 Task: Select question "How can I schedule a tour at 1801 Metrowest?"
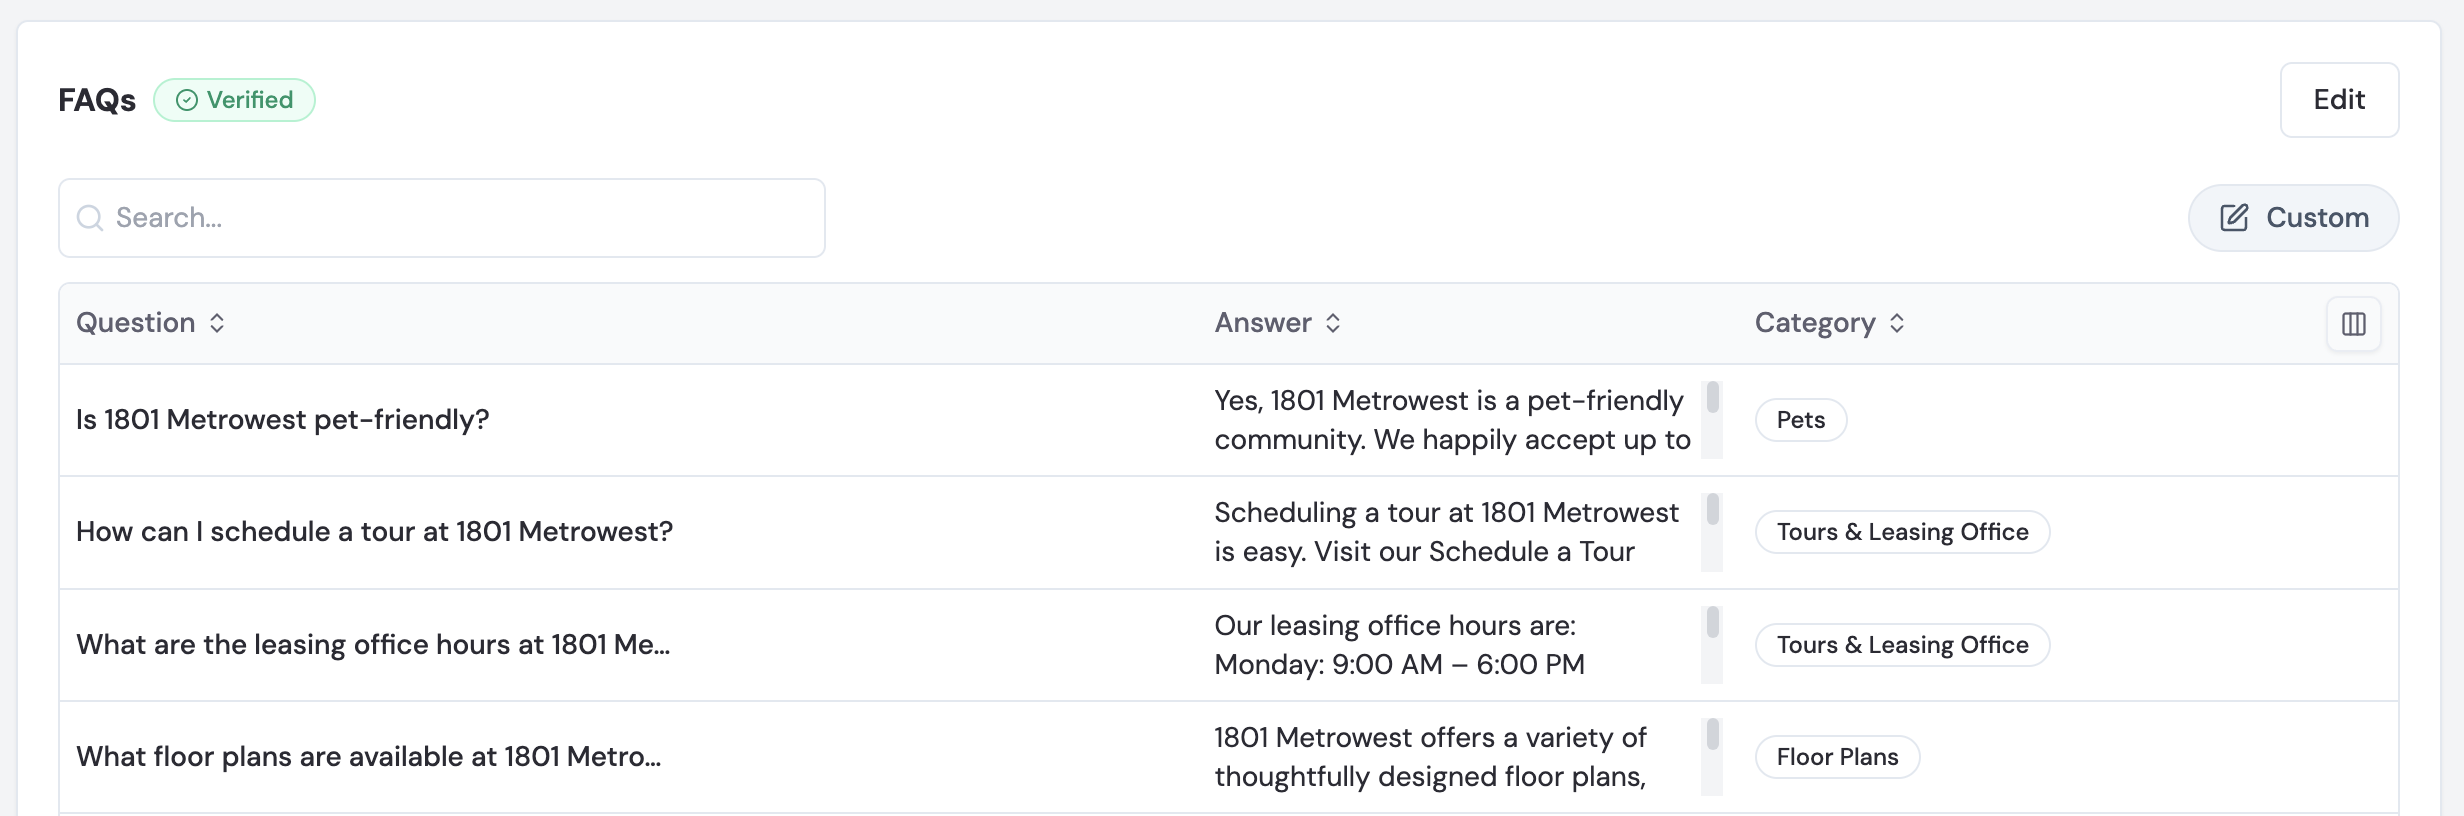coord(375,532)
